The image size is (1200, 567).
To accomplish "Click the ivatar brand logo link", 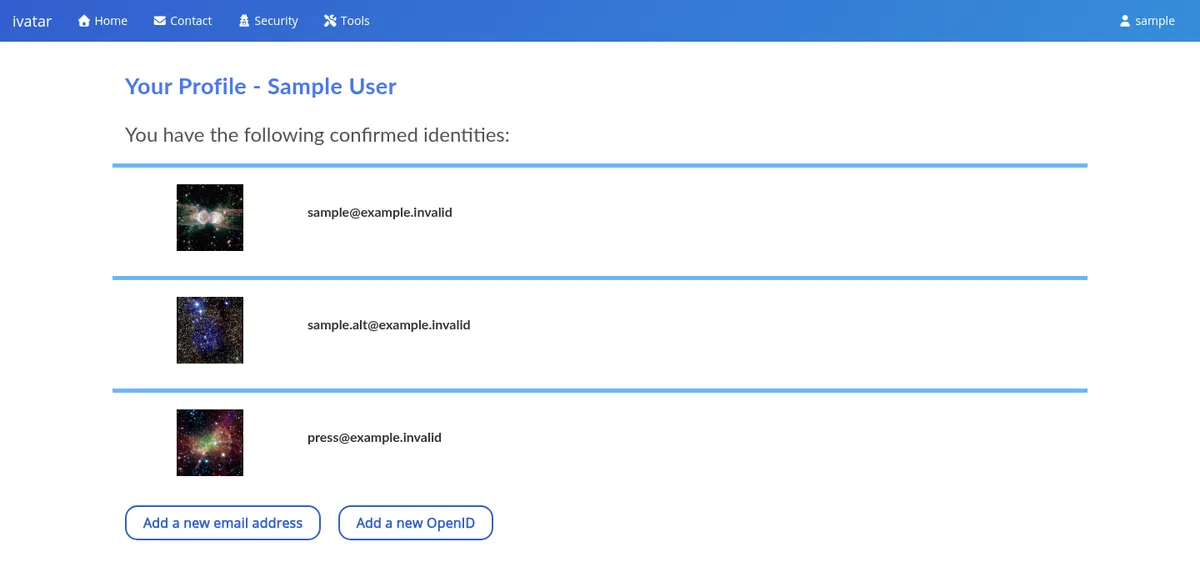I will [x=32, y=21].
